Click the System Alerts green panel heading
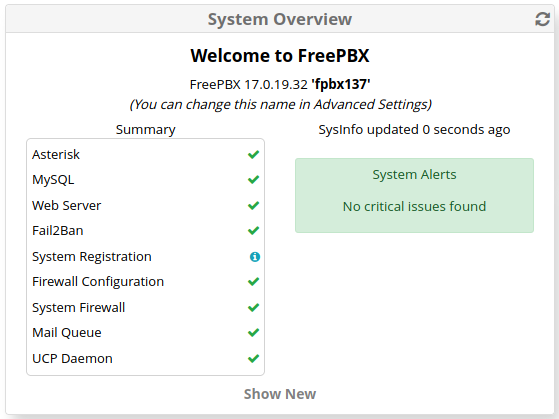This screenshot has height=419, width=559. coord(414,175)
